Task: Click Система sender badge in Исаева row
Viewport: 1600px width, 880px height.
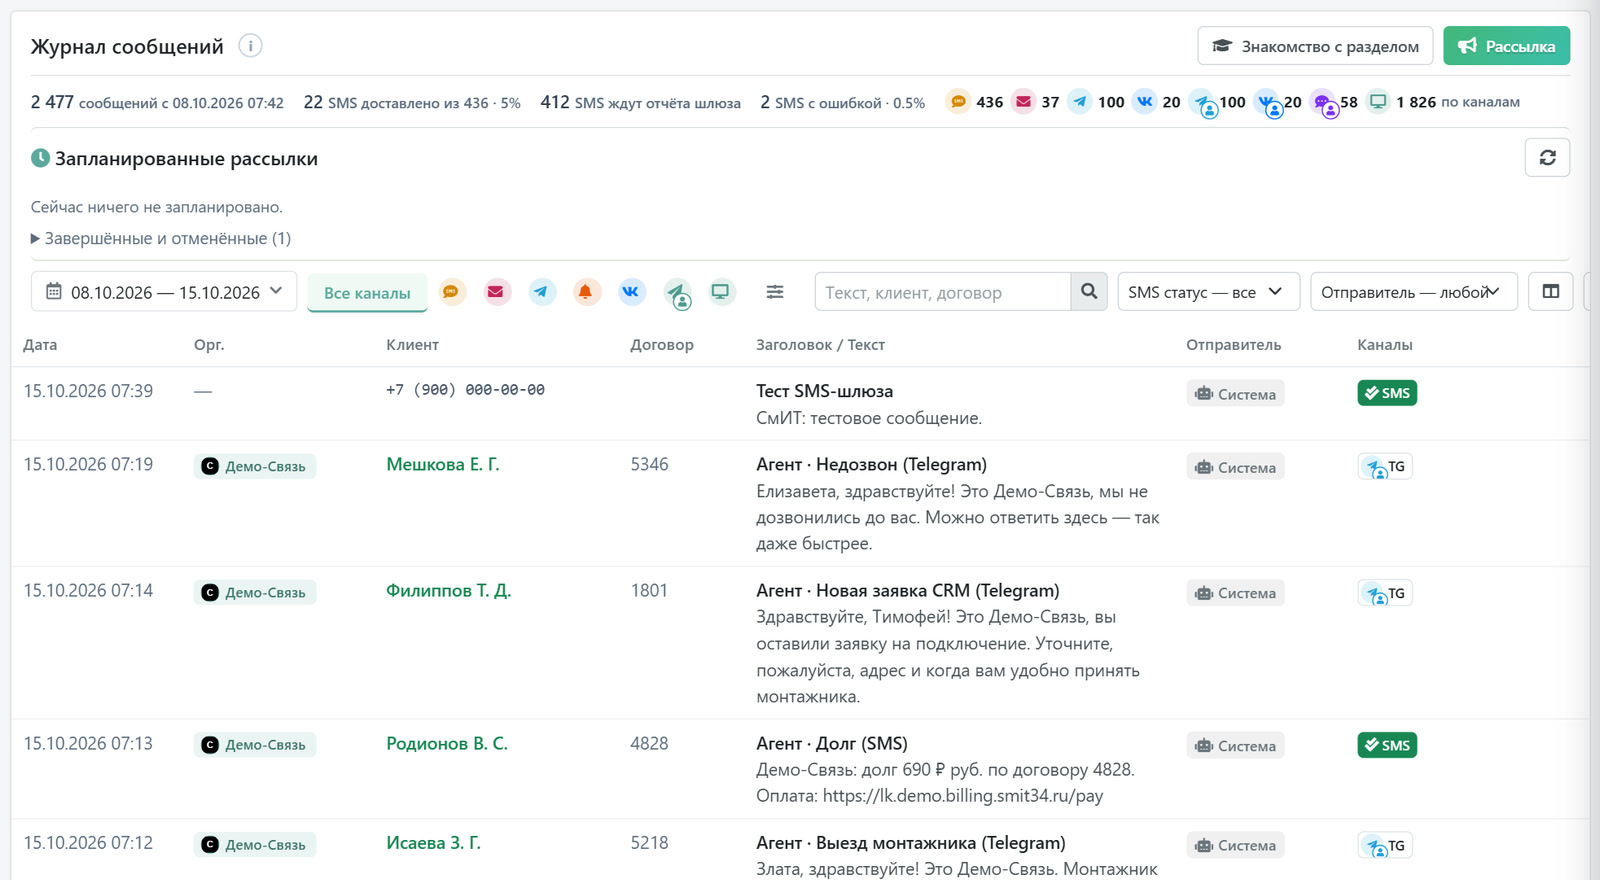Action: pyautogui.click(x=1236, y=845)
